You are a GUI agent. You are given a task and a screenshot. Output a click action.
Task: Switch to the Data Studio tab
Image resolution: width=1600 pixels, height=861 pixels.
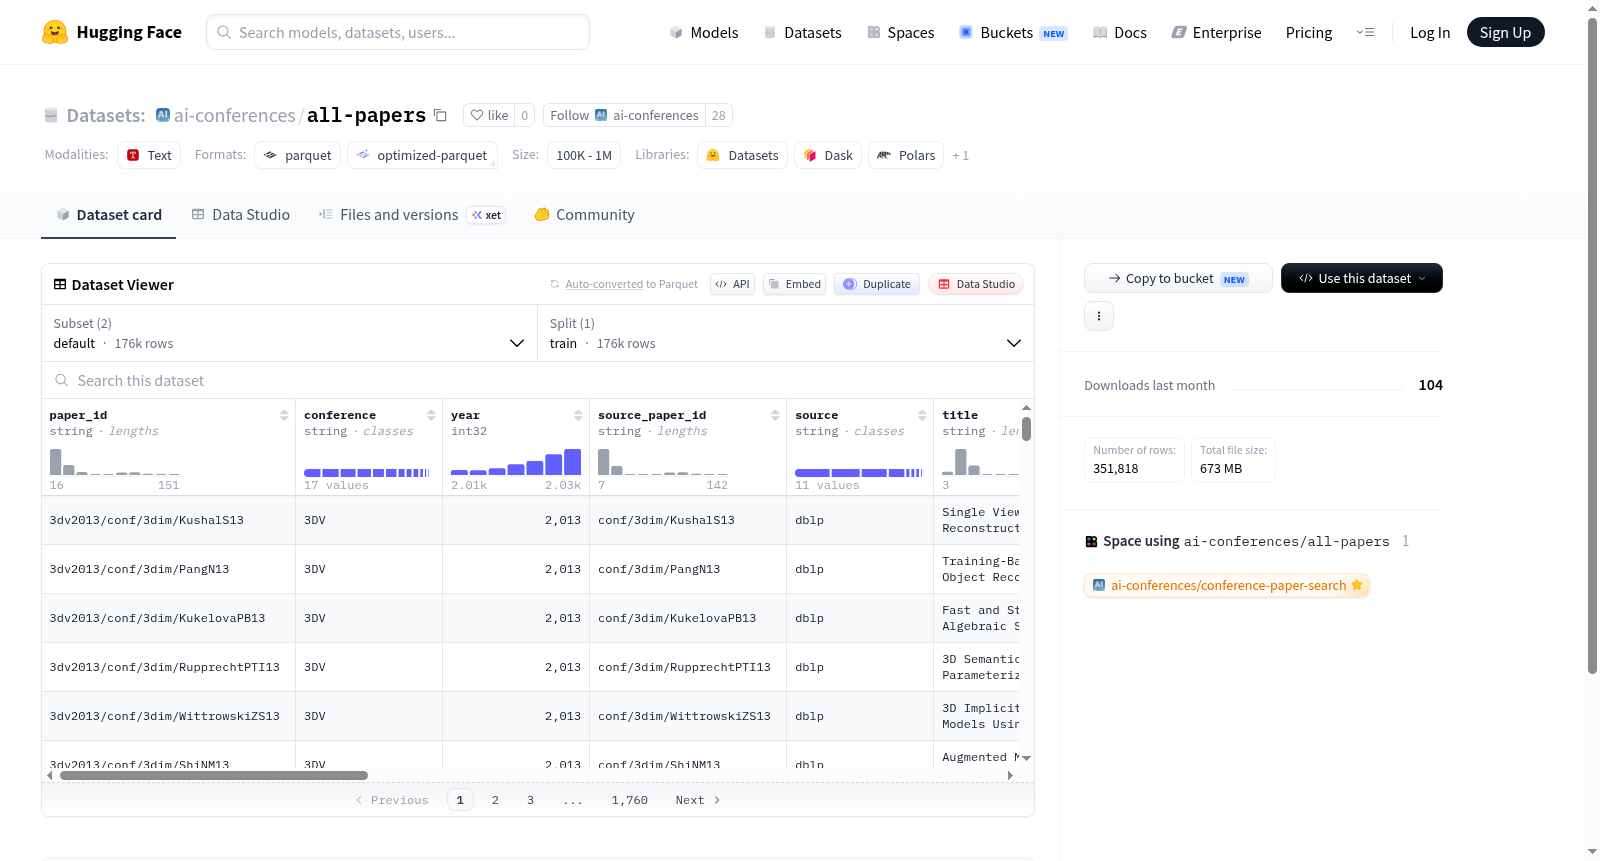241,214
